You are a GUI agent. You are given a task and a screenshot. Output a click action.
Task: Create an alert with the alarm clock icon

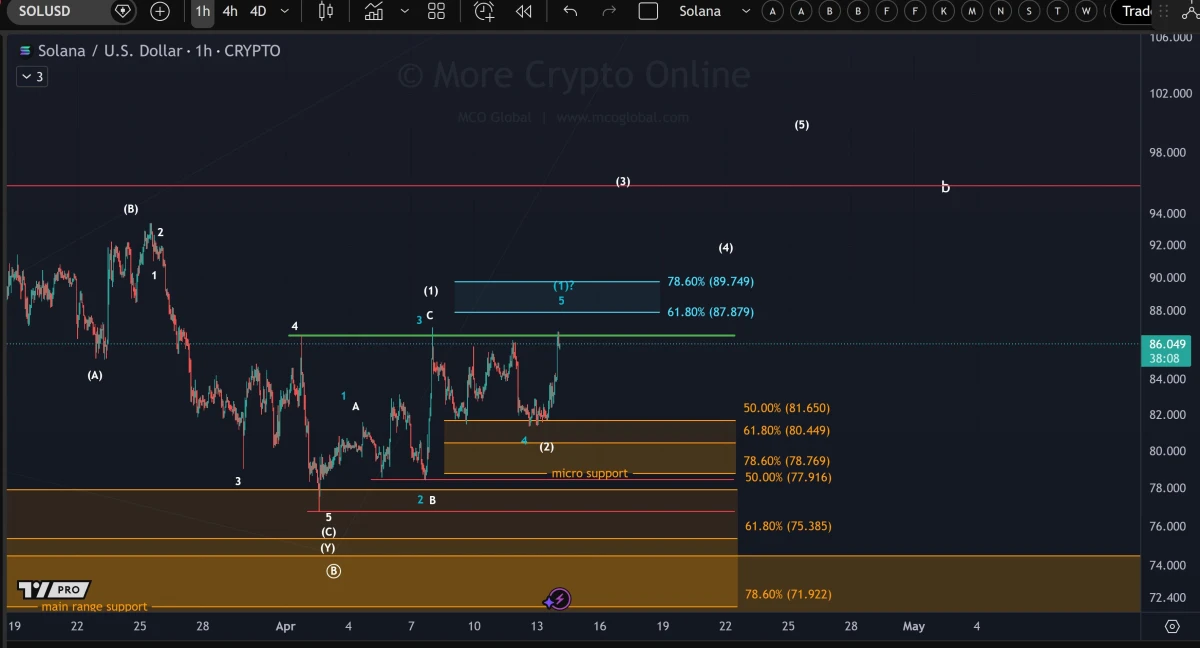point(484,11)
